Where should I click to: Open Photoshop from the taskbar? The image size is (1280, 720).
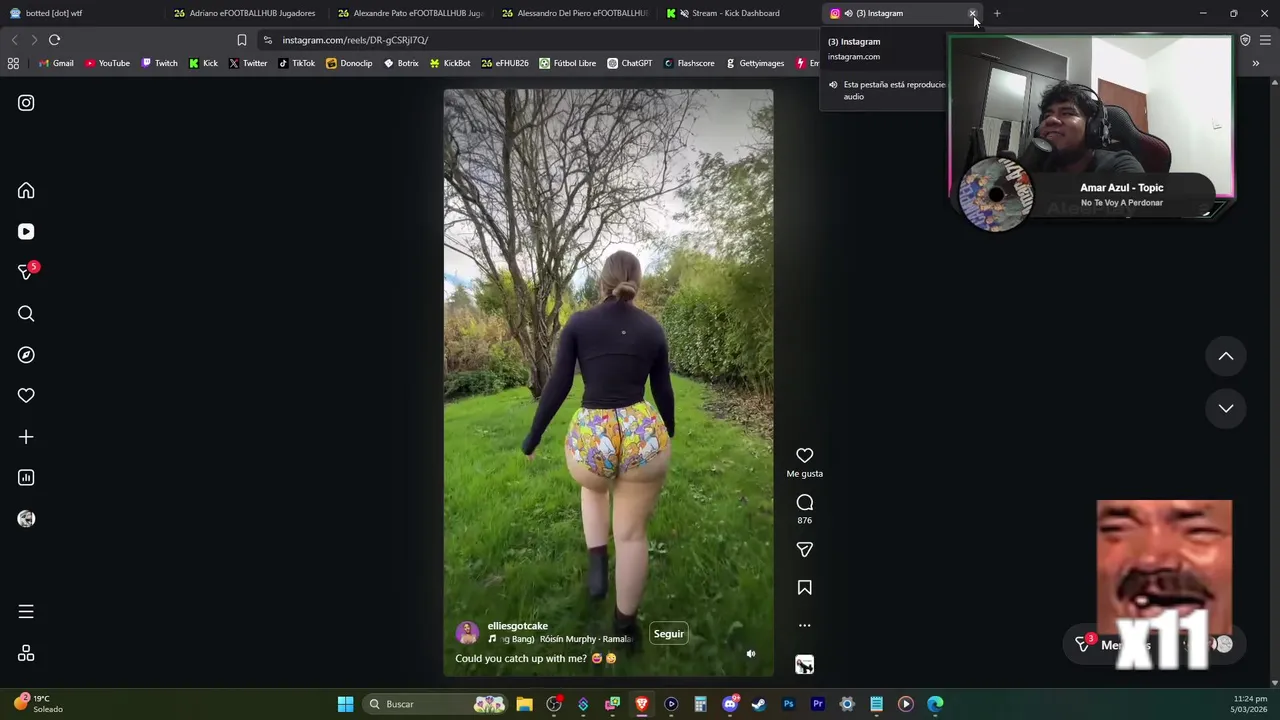(788, 704)
